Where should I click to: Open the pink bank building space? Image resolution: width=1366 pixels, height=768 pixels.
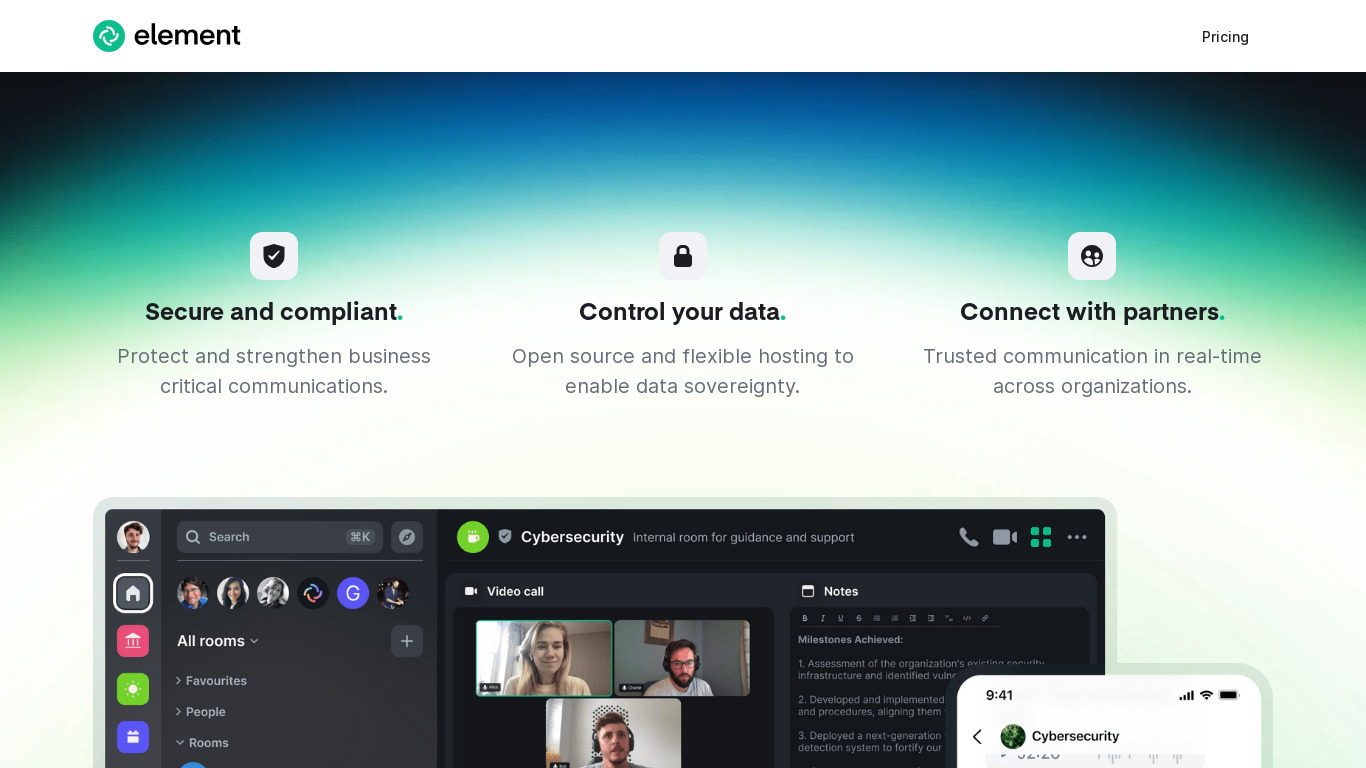[133, 641]
